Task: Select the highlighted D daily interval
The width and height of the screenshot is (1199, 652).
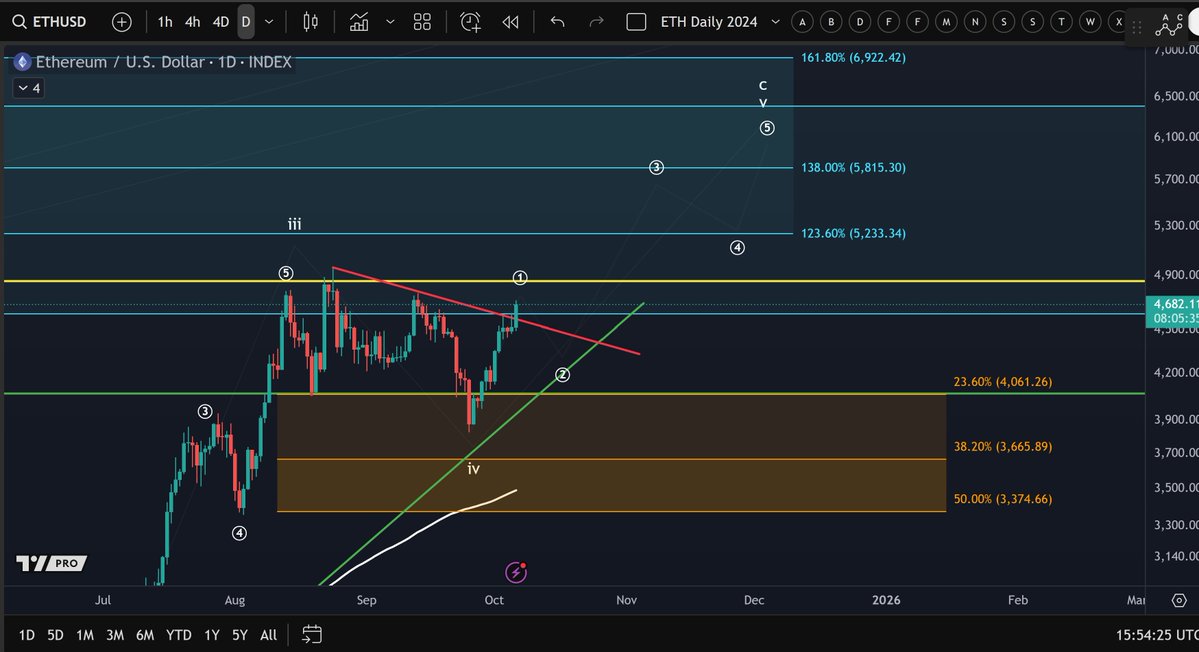Action: click(x=245, y=22)
